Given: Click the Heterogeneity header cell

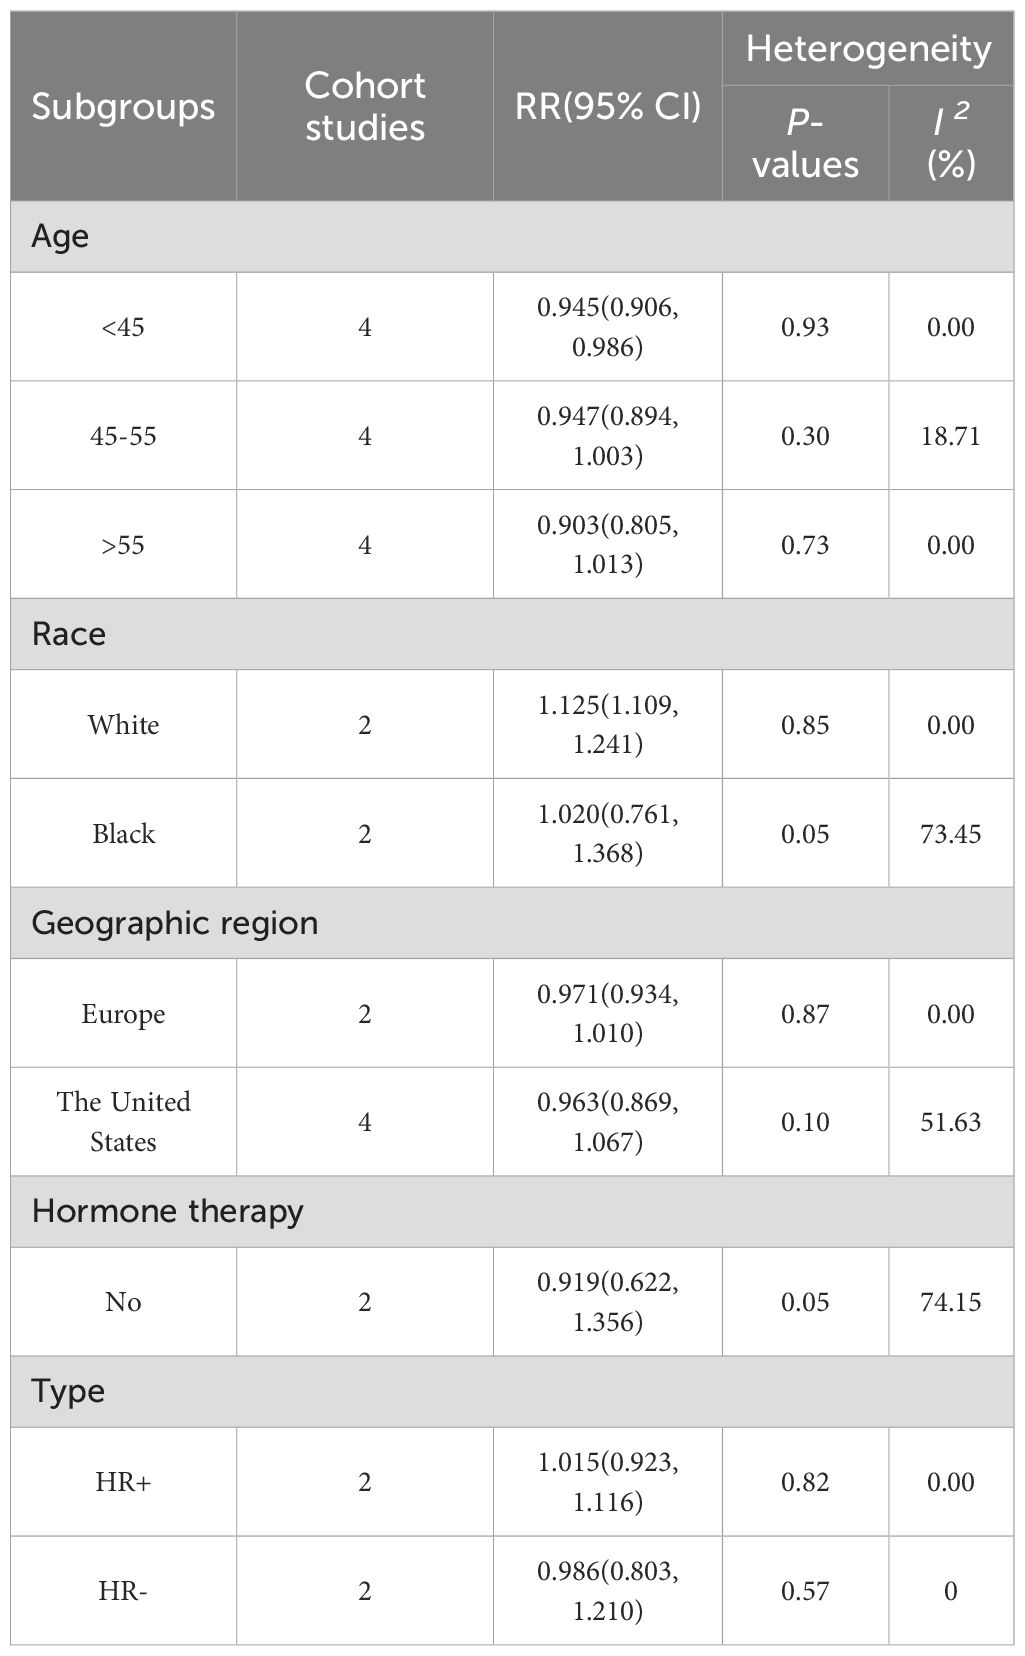Looking at the screenshot, I should pyautogui.click(x=867, y=49).
